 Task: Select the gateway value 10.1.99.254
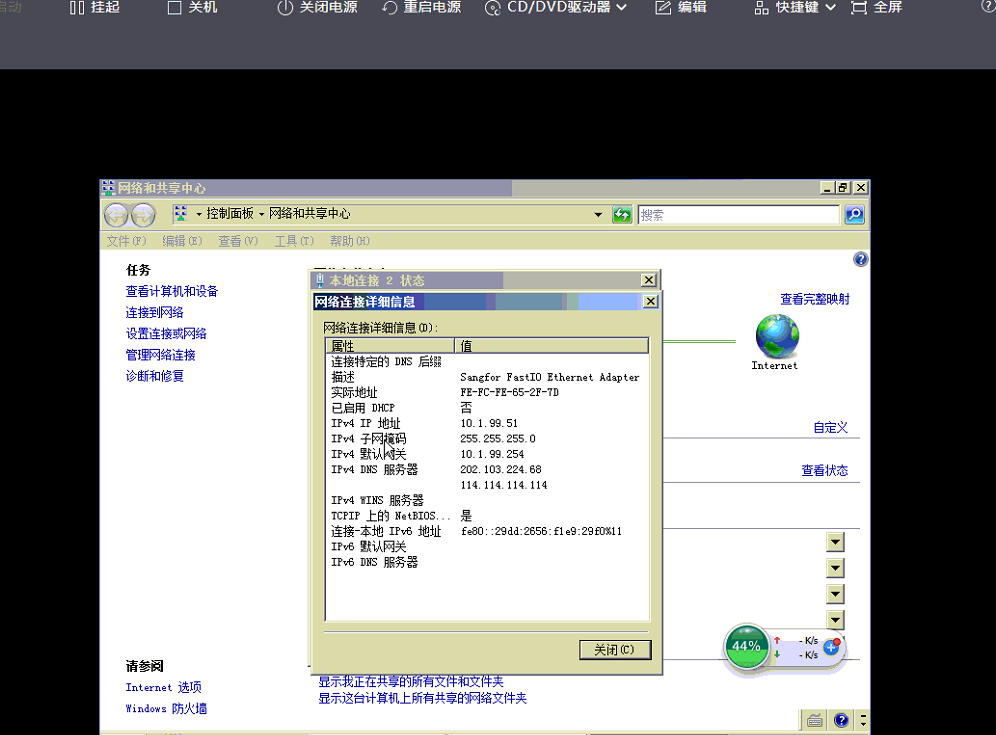pyautogui.click(x=492, y=454)
